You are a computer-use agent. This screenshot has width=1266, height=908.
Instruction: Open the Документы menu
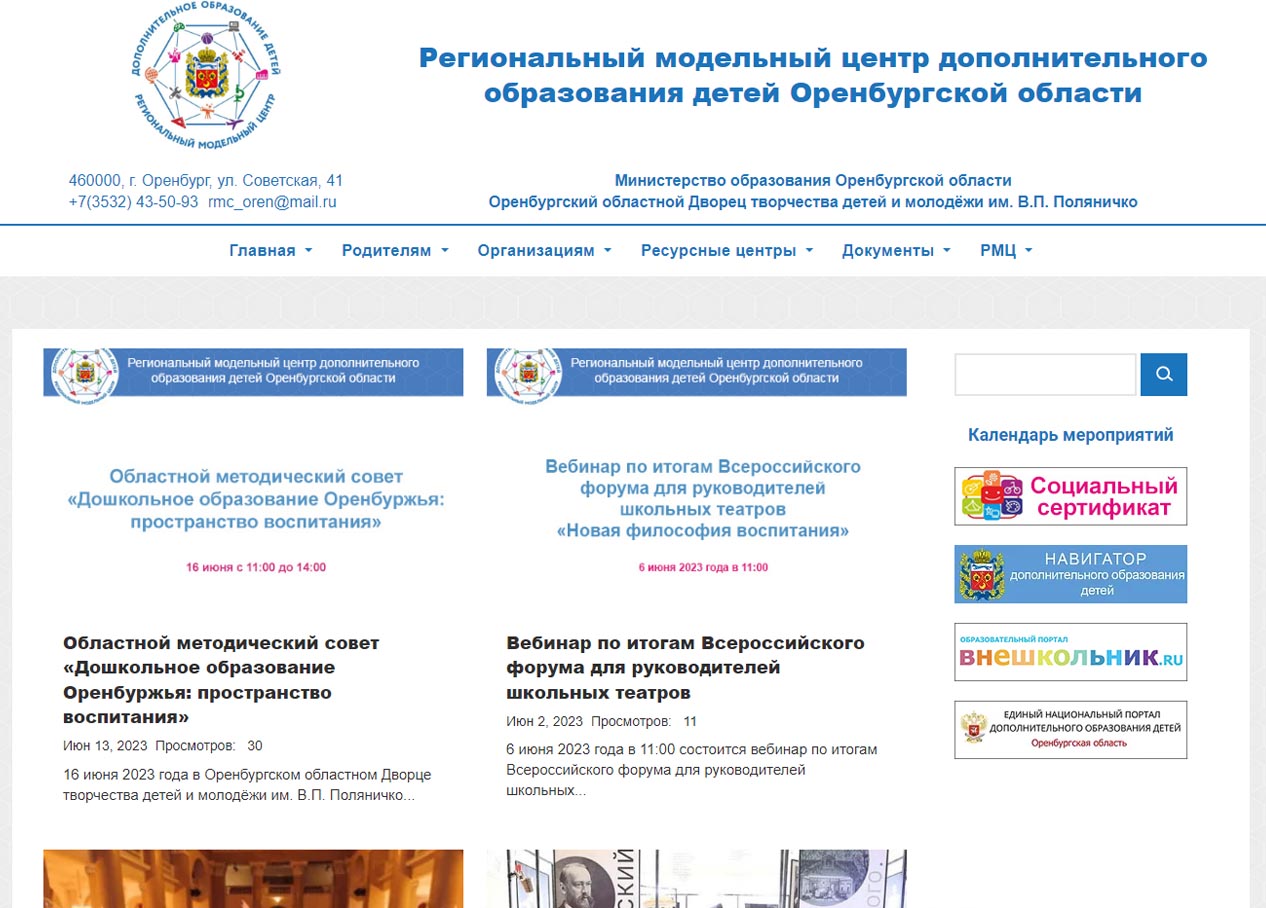895,251
